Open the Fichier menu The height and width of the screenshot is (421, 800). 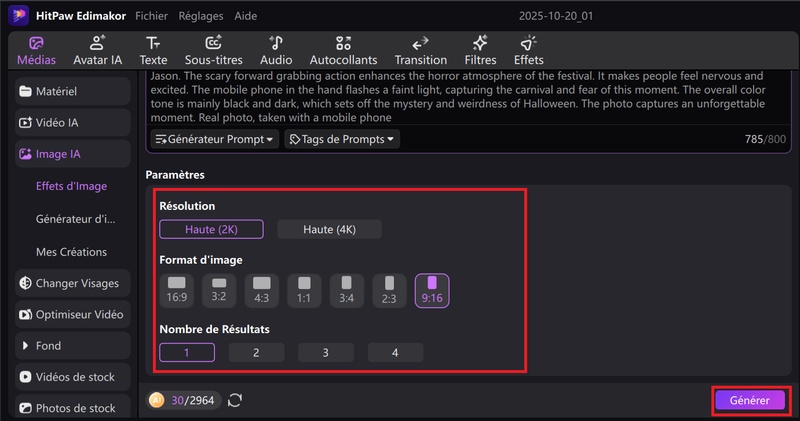click(x=151, y=17)
